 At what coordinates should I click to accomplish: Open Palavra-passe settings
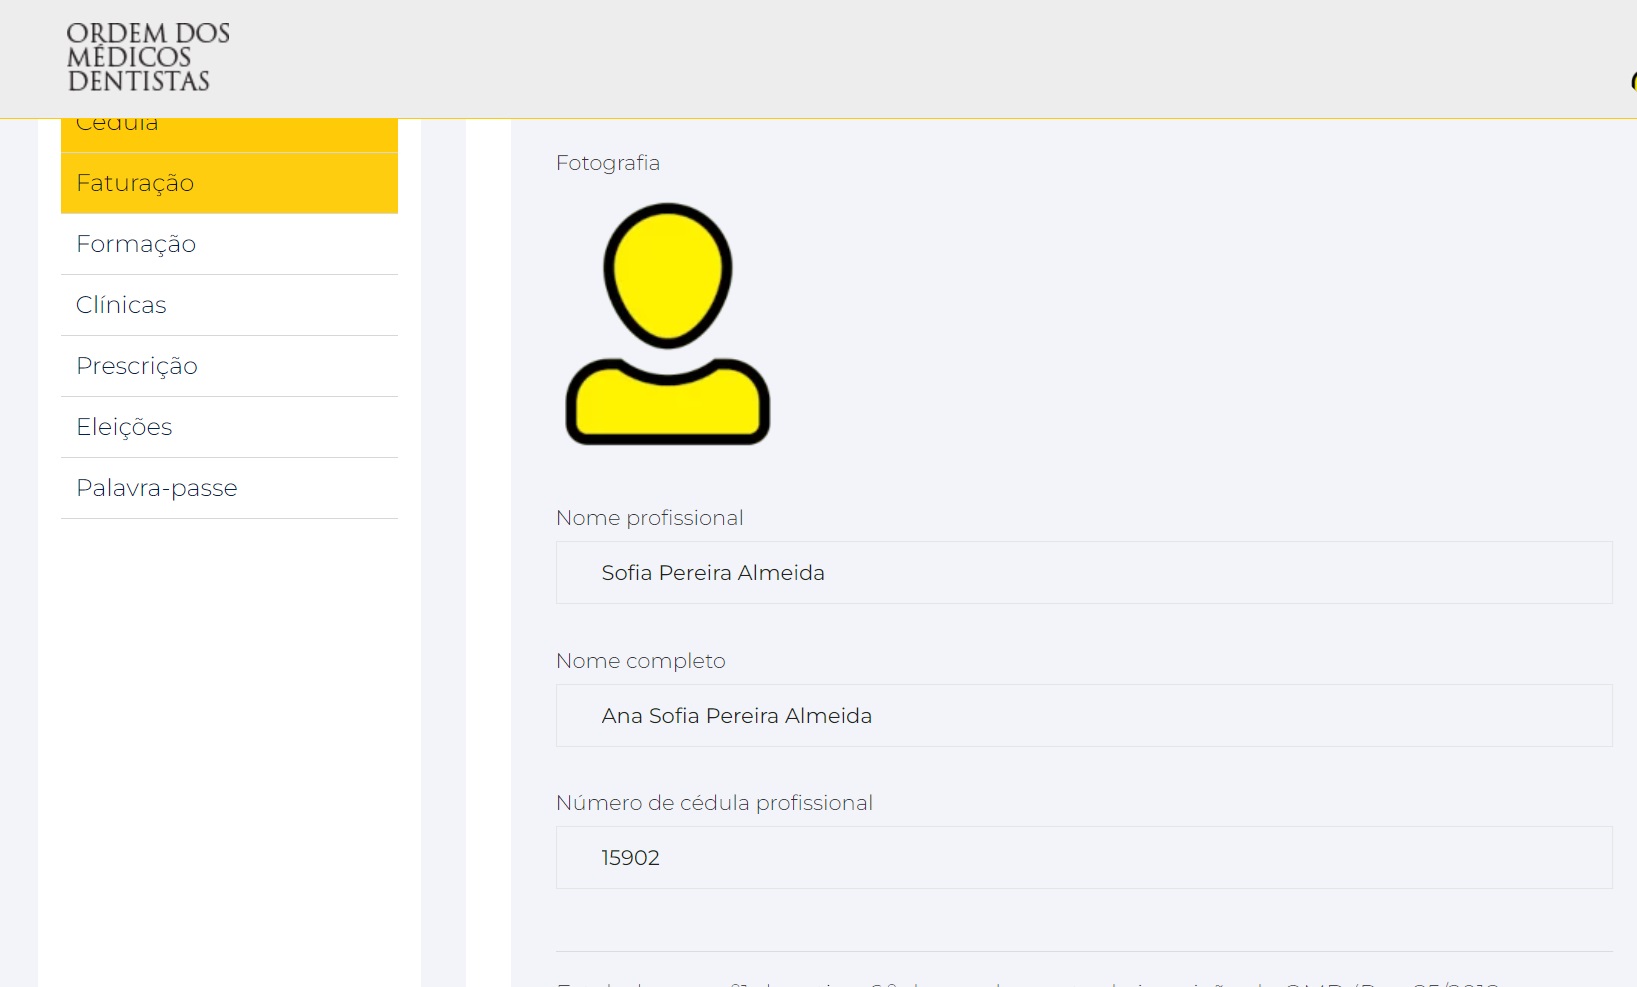[x=229, y=488]
